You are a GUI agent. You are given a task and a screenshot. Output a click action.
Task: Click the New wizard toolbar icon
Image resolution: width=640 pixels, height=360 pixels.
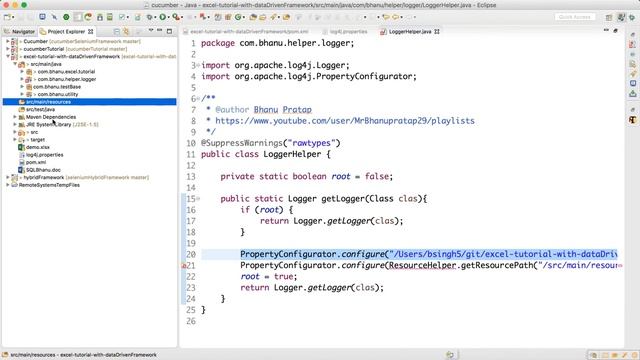[x=7, y=17]
